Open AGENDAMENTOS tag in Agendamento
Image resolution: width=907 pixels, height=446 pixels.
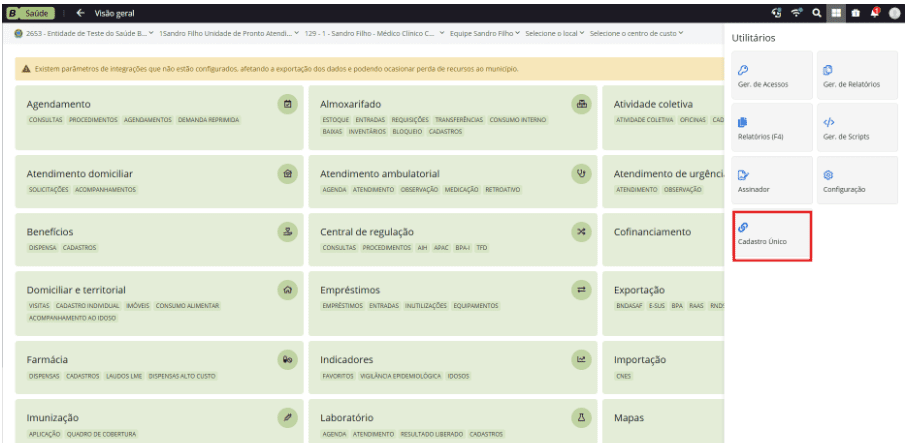[148, 120]
